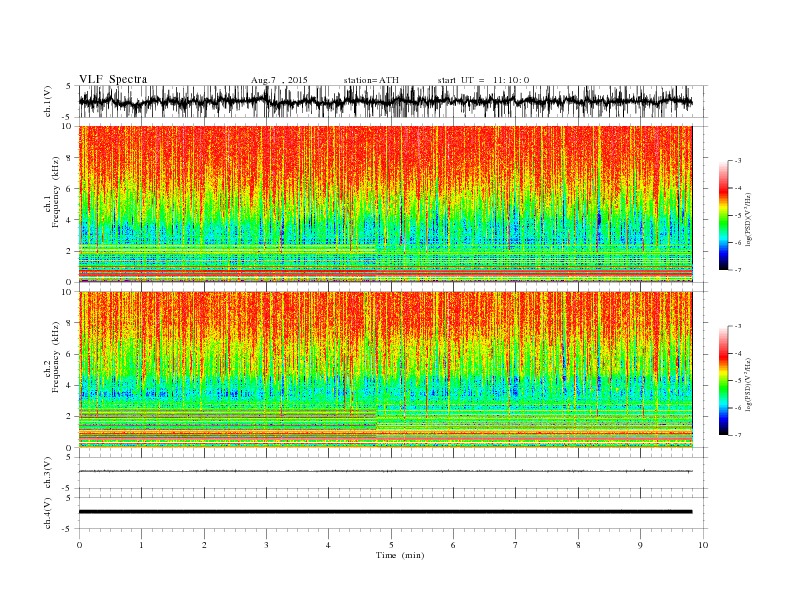This screenshot has height=612, width=792.
Task: Click time axis tick label "4"
Action: (x=328, y=545)
